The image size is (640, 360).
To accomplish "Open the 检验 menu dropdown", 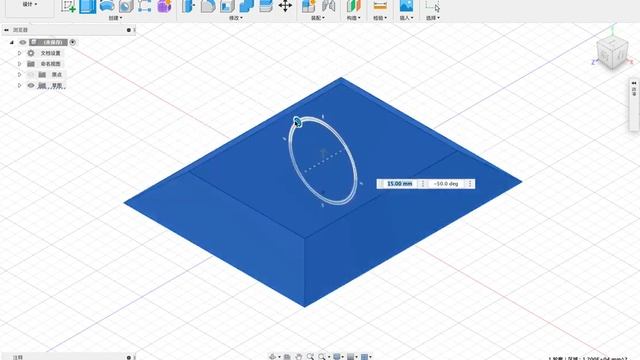I will pyautogui.click(x=380, y=18).
